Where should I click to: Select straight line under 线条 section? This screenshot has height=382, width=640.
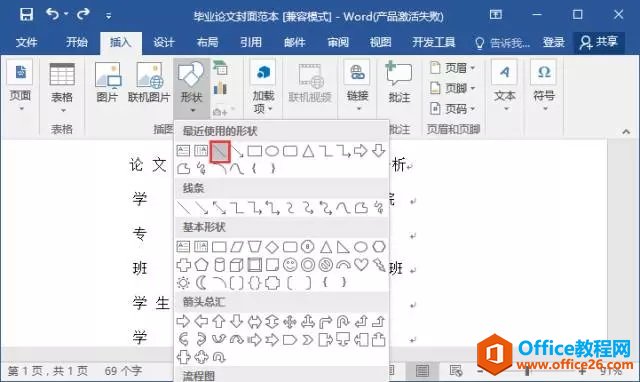184,208
